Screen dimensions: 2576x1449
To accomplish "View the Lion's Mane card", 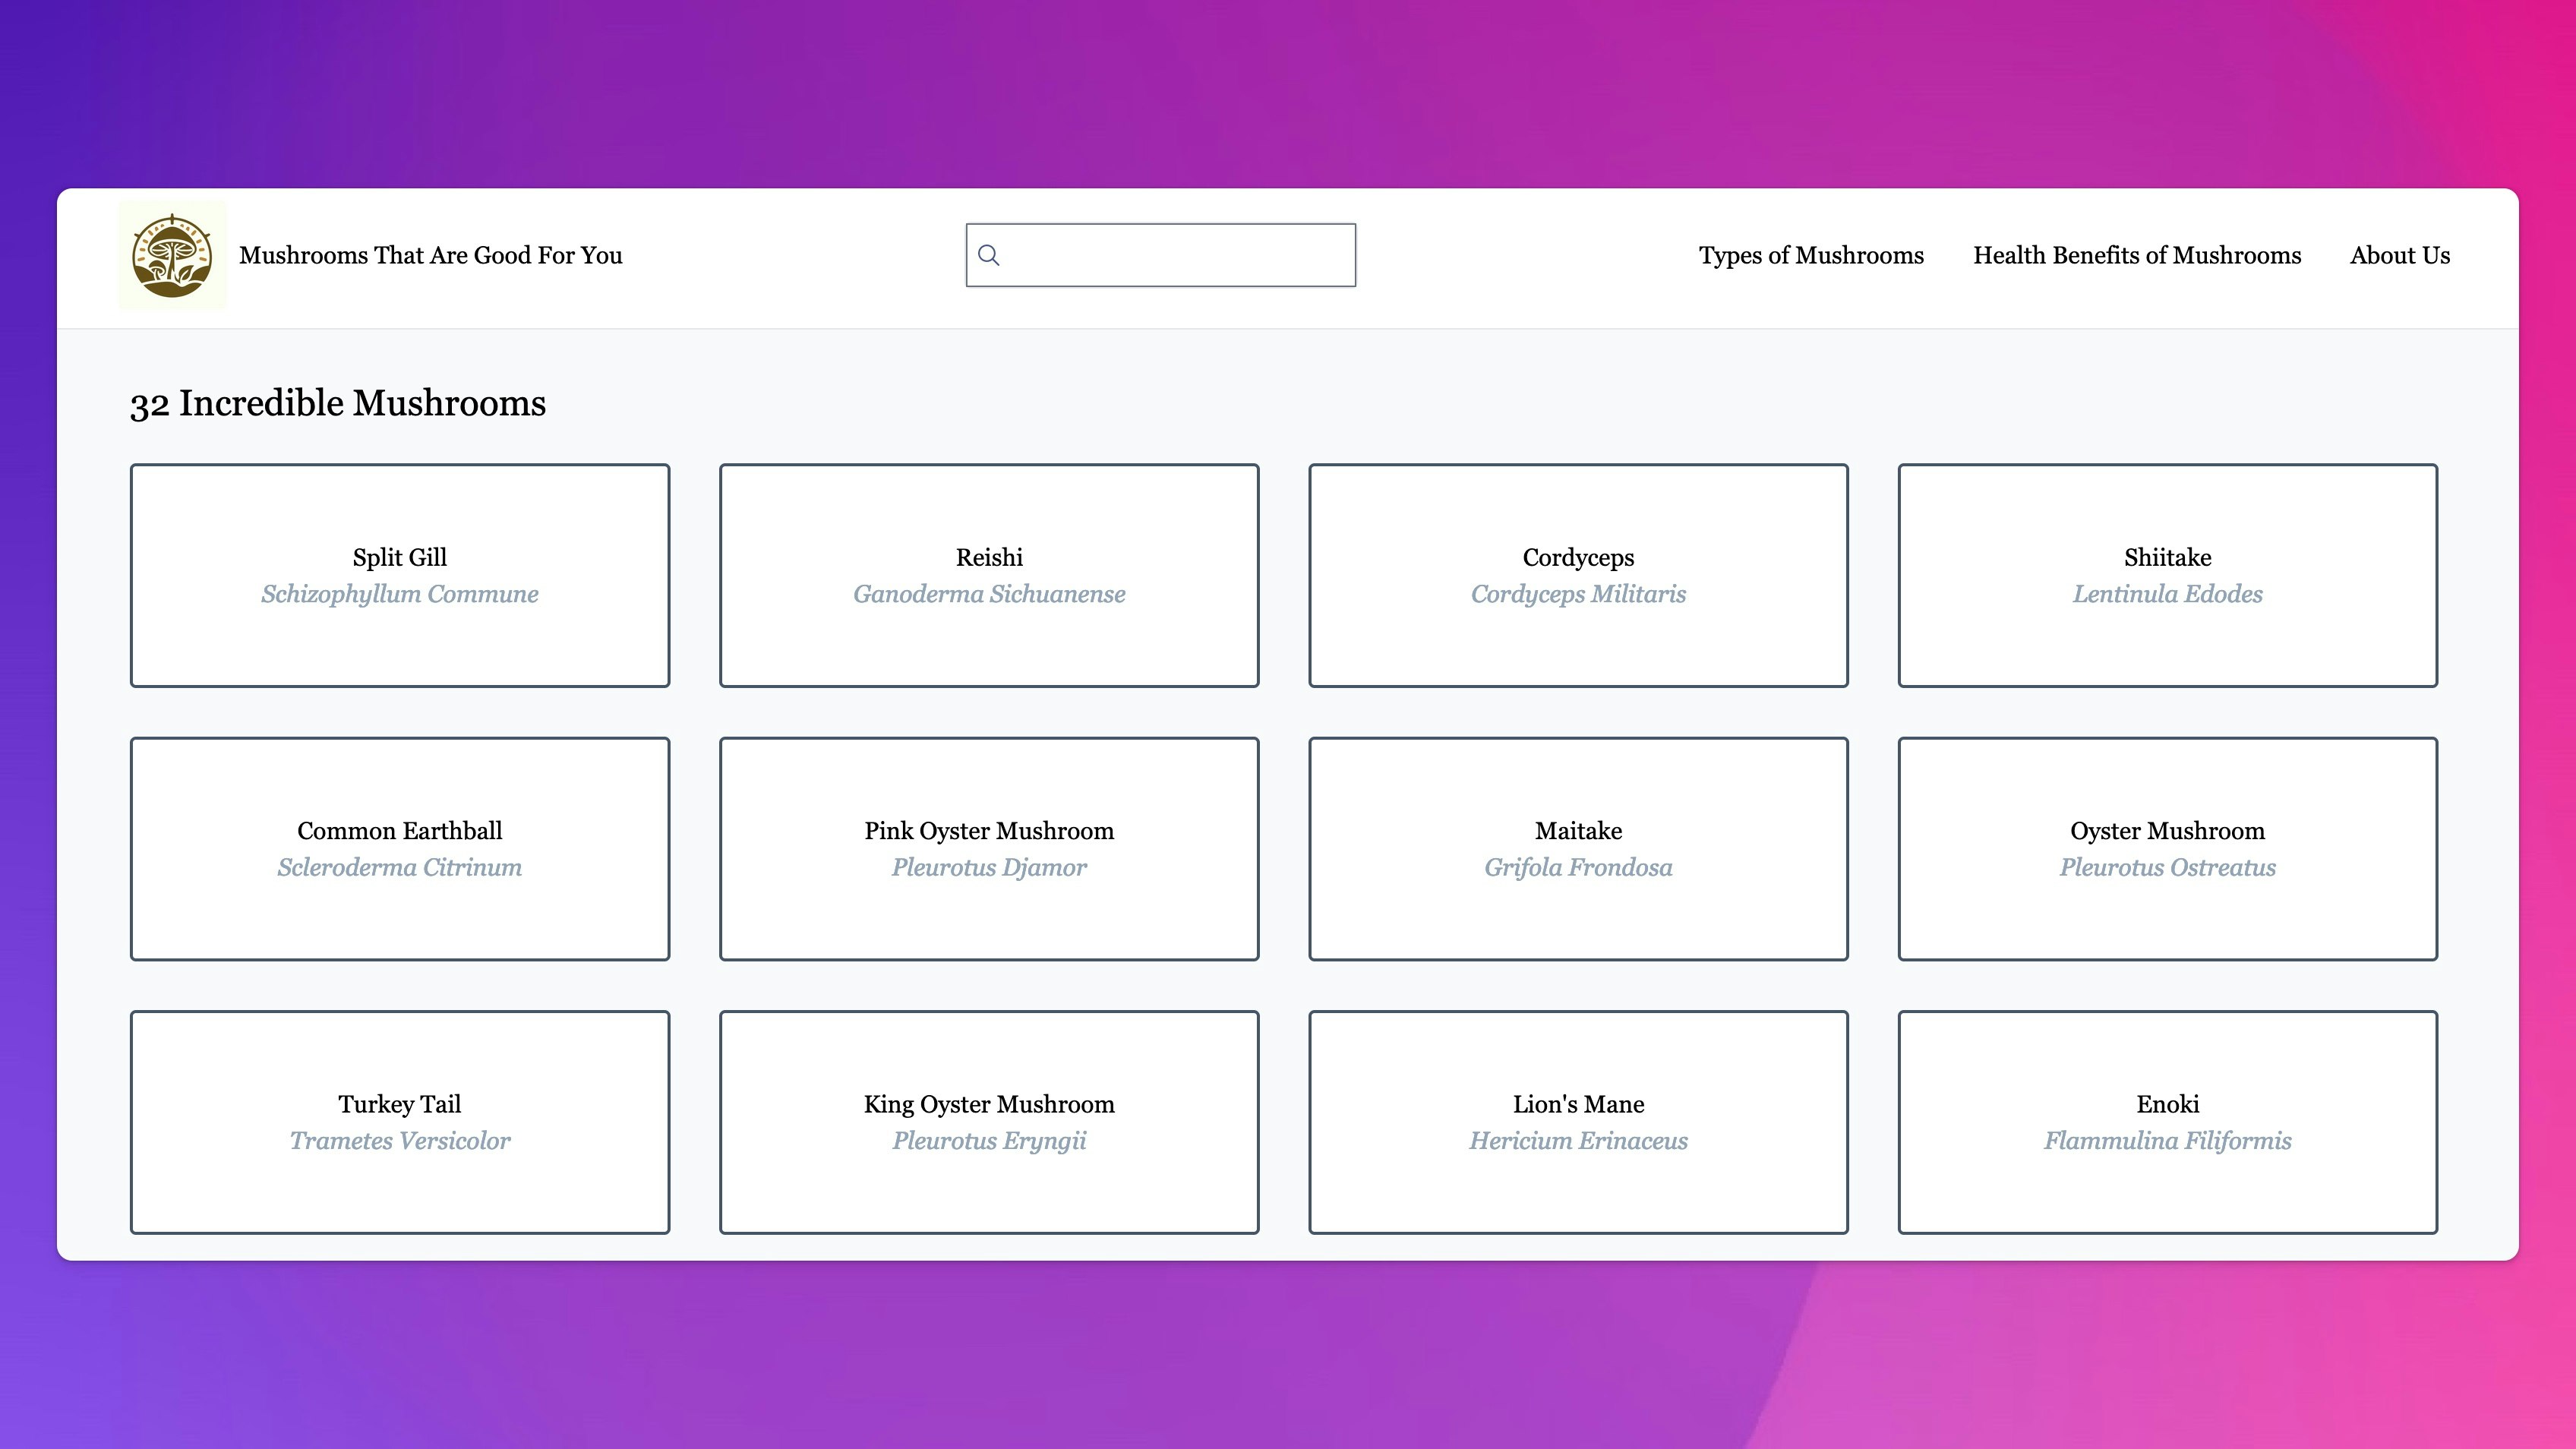I will pyautogui.click(x=1577, y=1121).
